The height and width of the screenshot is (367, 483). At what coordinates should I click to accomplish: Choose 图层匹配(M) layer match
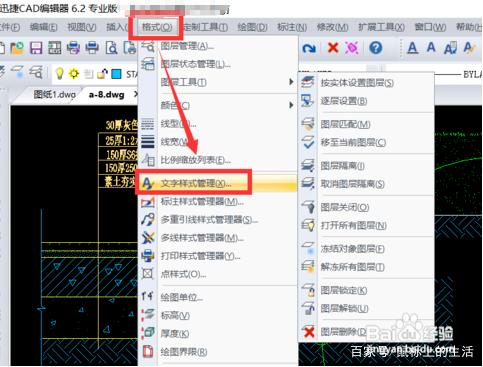click(345, 124)
